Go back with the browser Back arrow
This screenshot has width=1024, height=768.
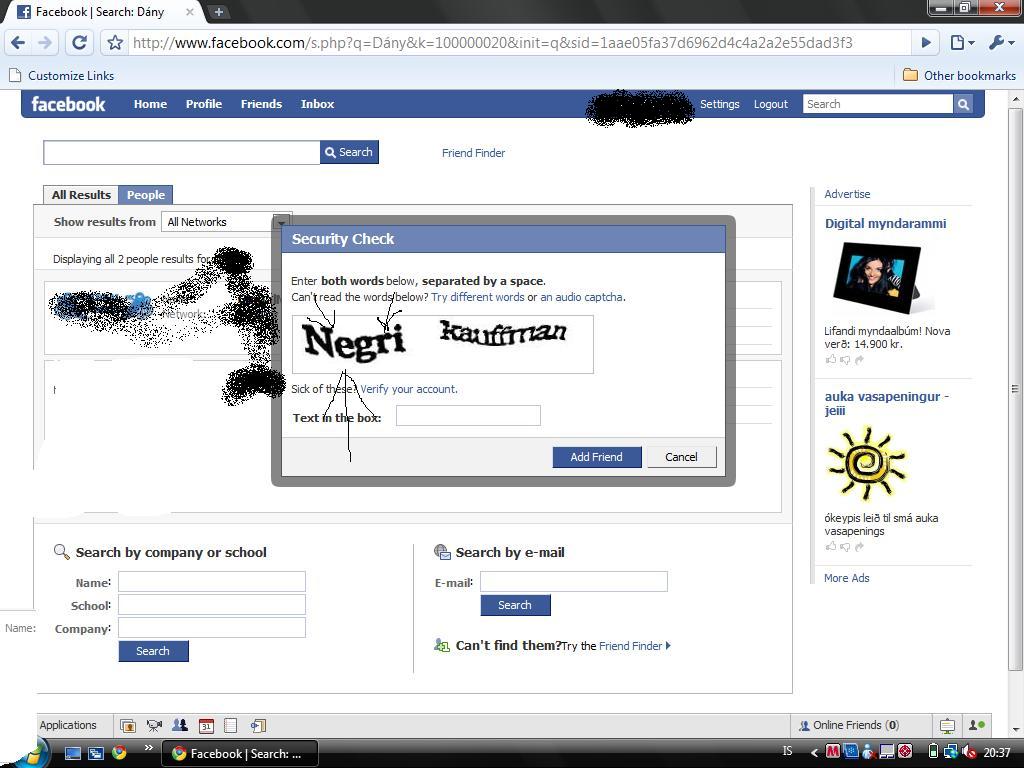point(18,43)
